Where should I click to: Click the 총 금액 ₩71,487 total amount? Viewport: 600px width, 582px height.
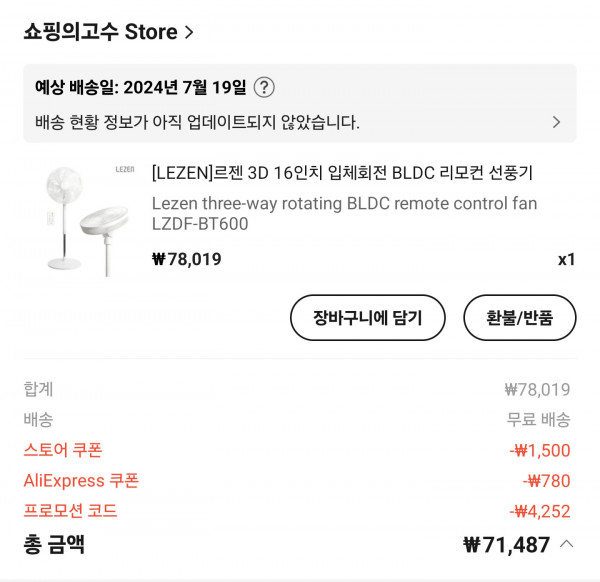507,545
